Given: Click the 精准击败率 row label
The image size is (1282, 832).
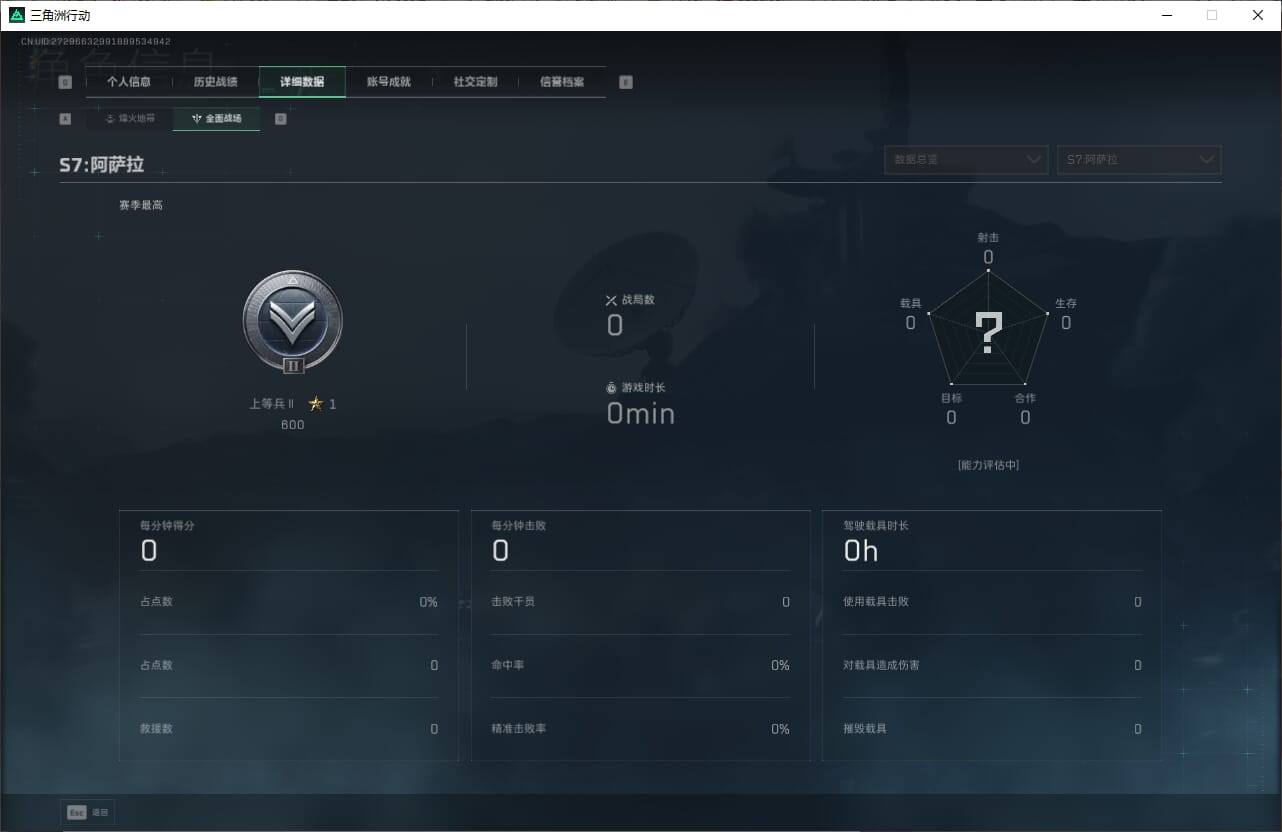Looking at the screenshot, I should point(519,729).
